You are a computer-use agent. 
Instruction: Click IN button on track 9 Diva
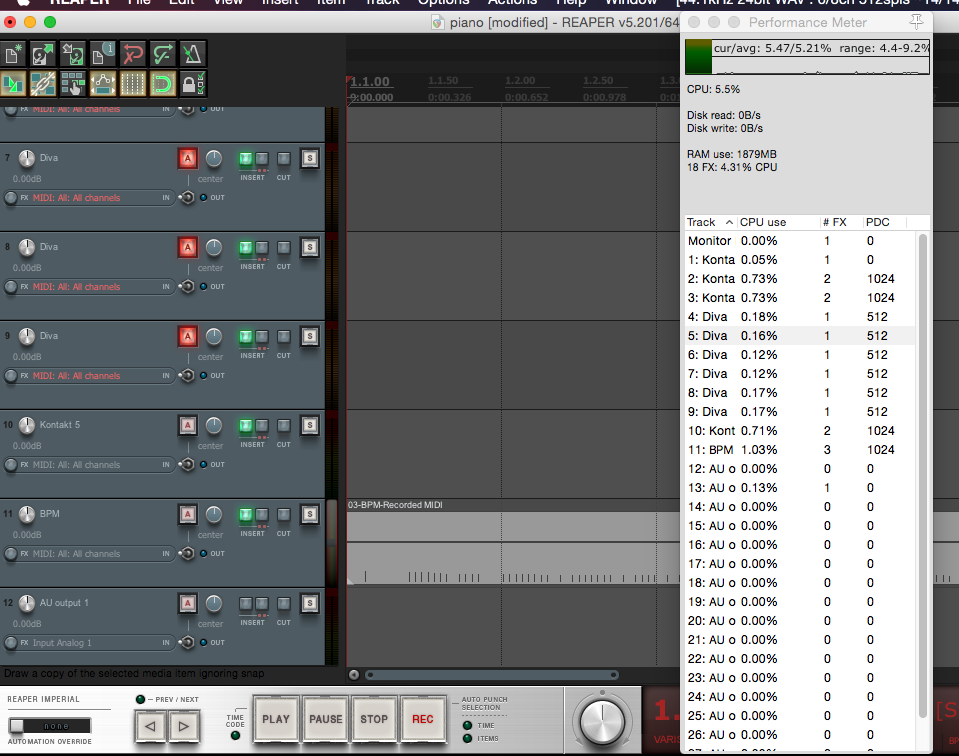166,376
